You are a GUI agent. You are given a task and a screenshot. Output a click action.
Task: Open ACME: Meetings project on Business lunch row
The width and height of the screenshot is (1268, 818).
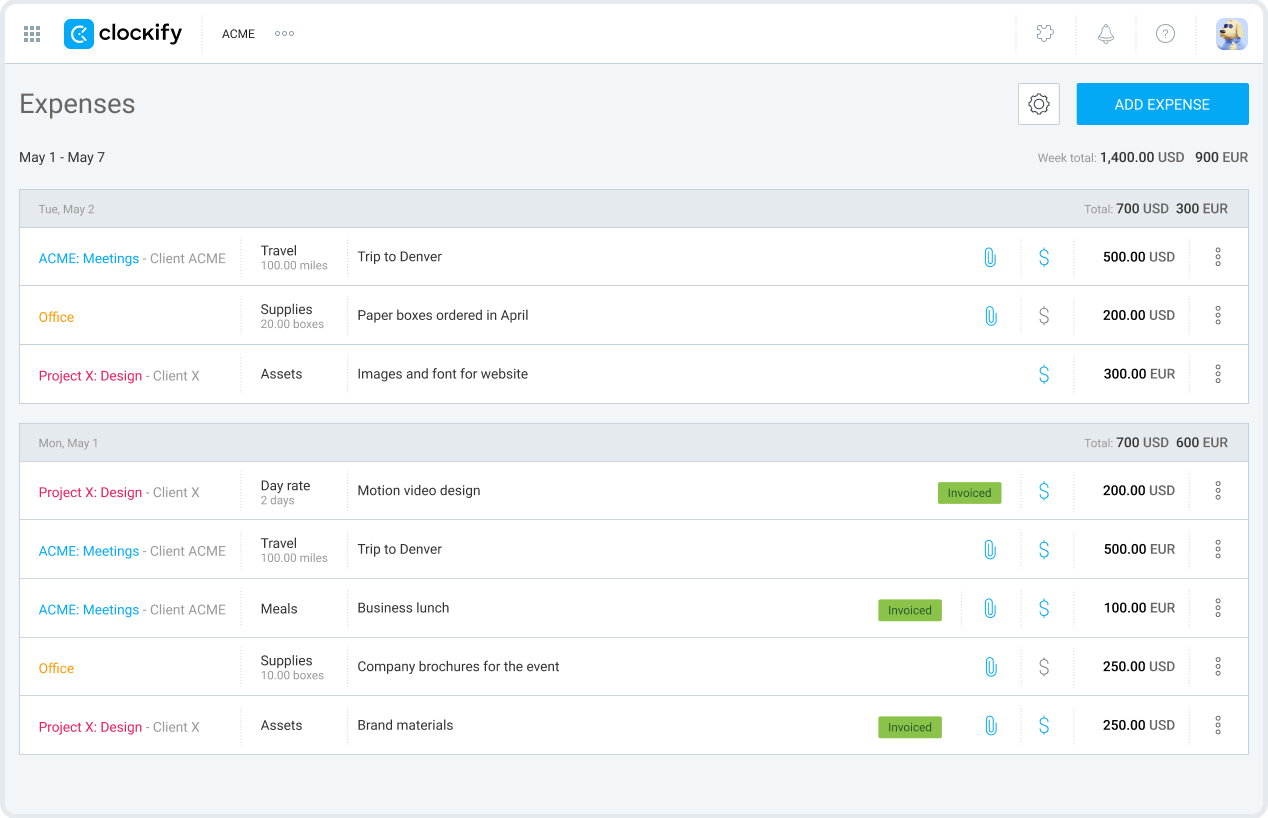(89, 610)
